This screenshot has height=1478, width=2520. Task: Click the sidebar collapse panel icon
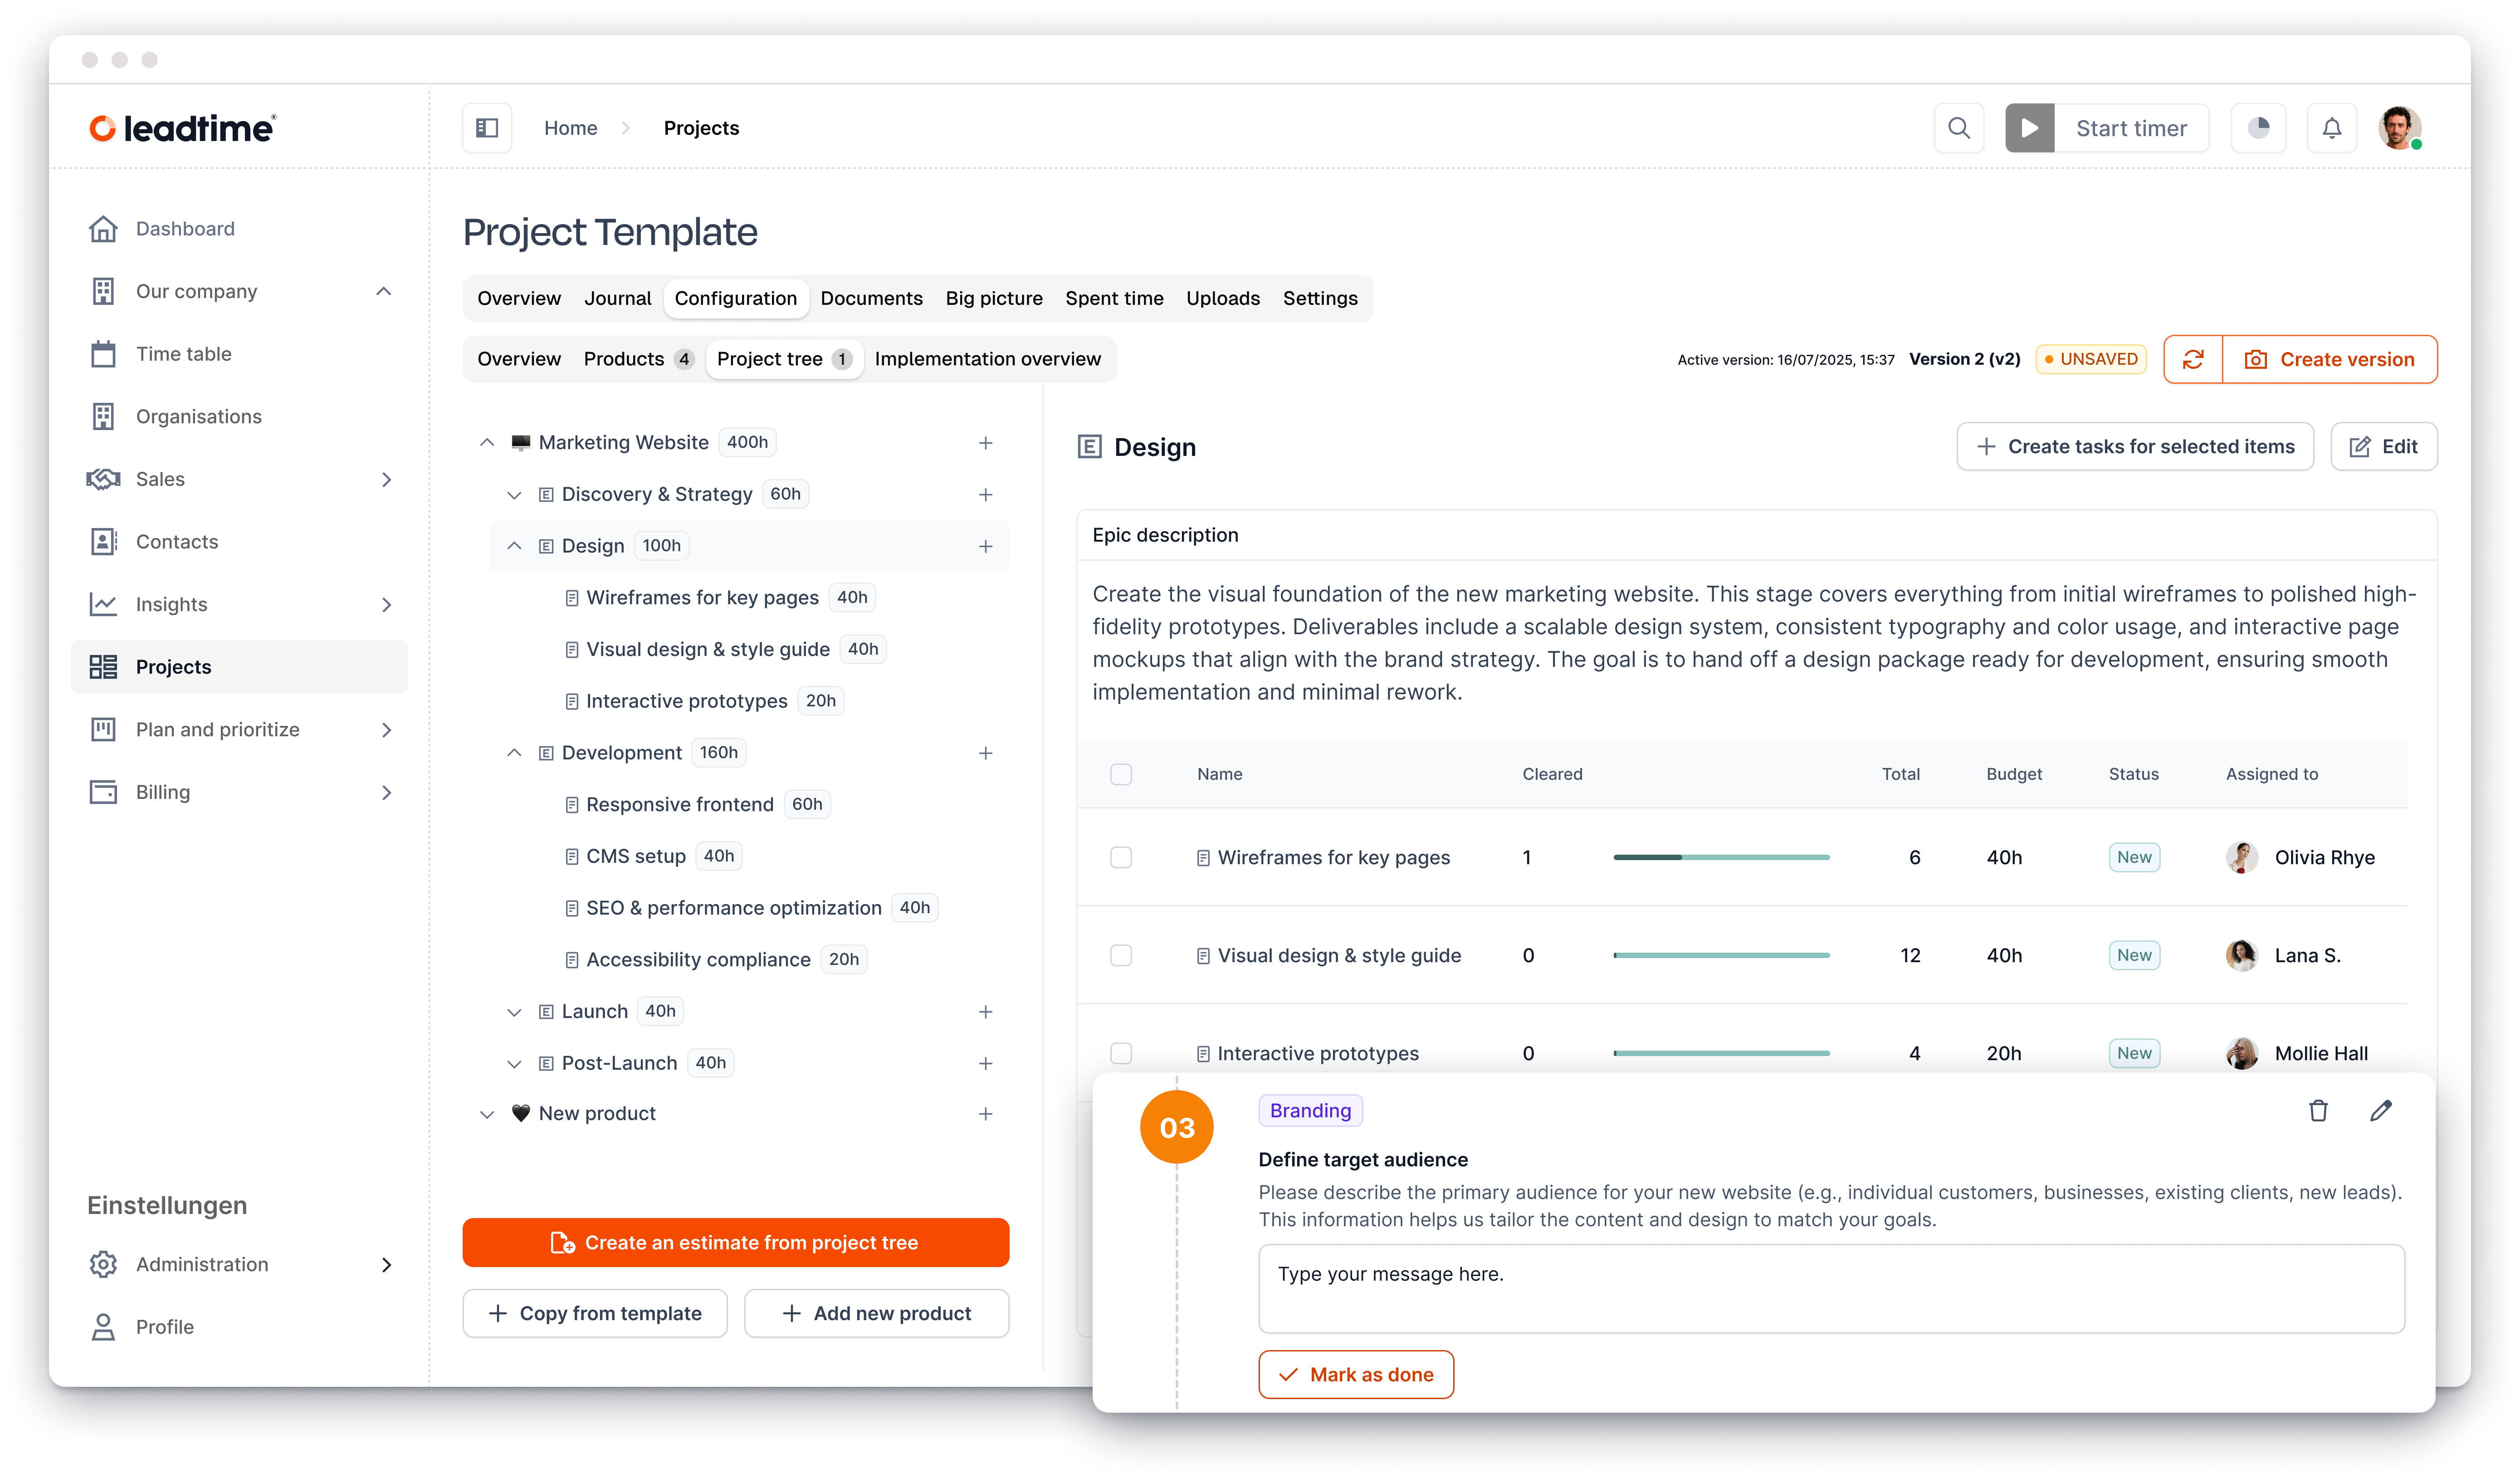coord(487,128)
